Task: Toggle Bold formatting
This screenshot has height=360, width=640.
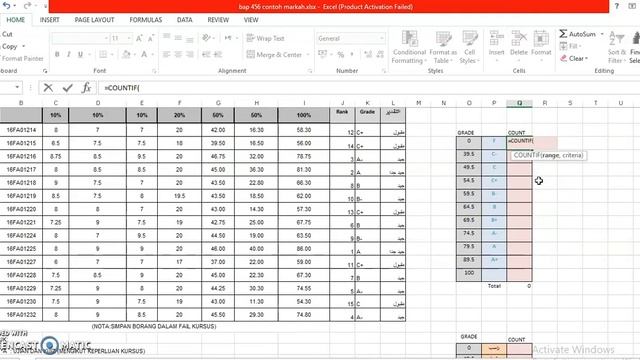Action: pos(57,54)
